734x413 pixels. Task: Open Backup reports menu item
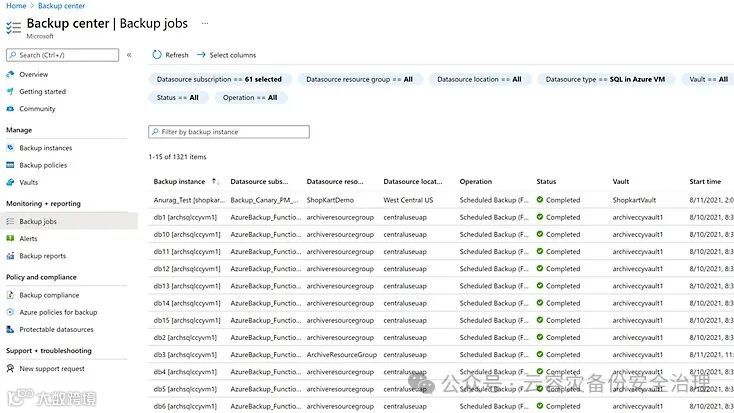[43, 256]
